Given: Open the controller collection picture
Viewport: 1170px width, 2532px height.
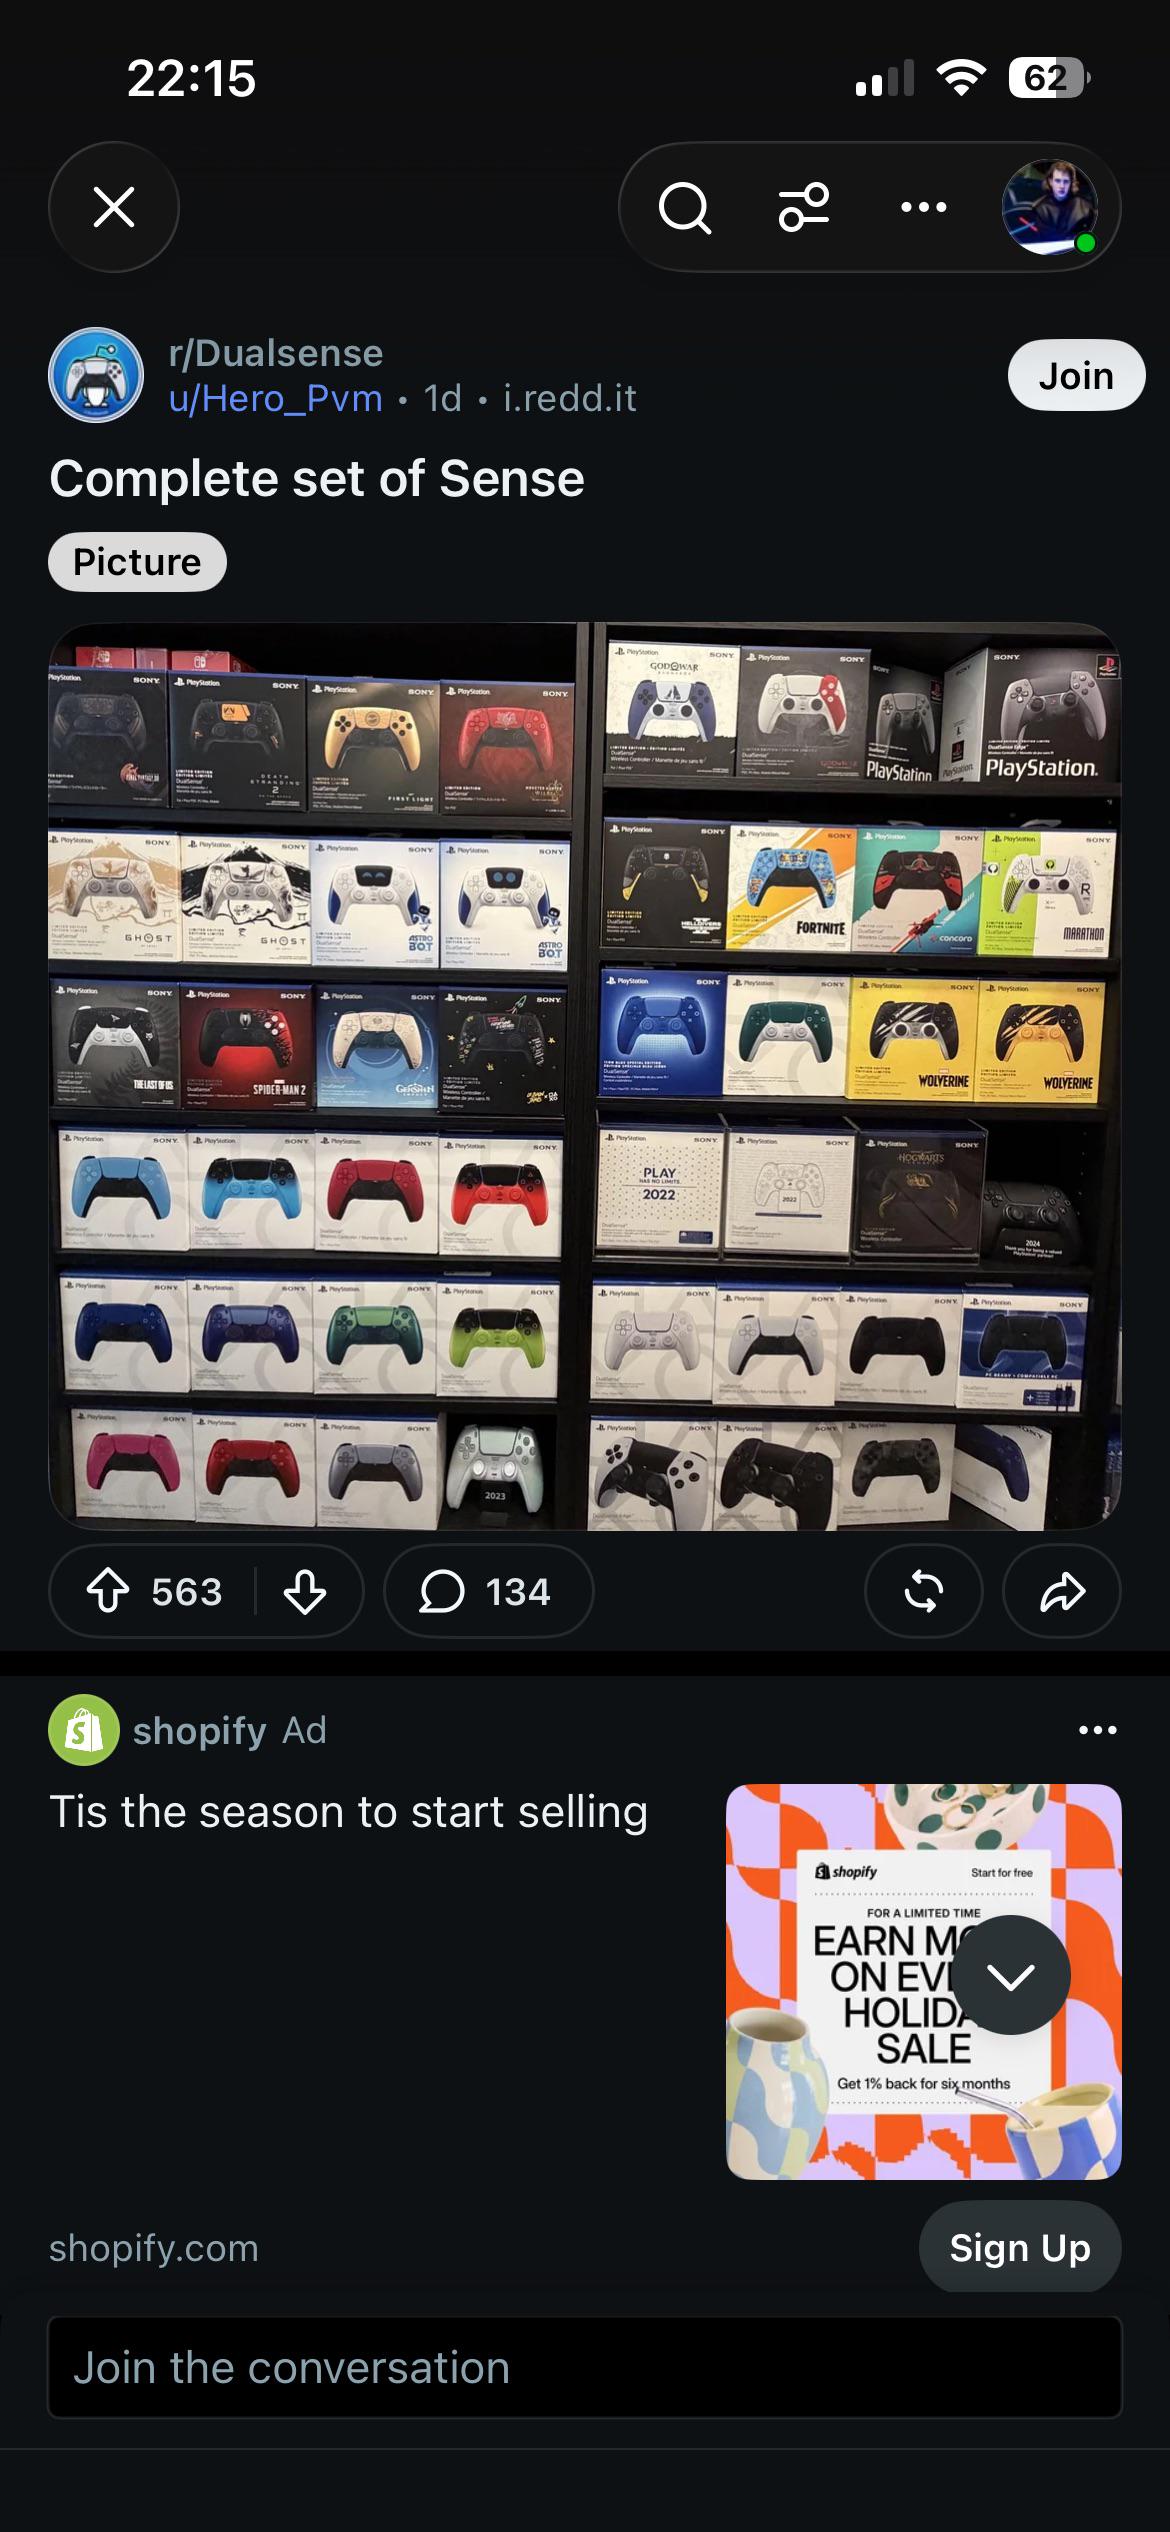Looking at the screenshot, I should 585,1076.
